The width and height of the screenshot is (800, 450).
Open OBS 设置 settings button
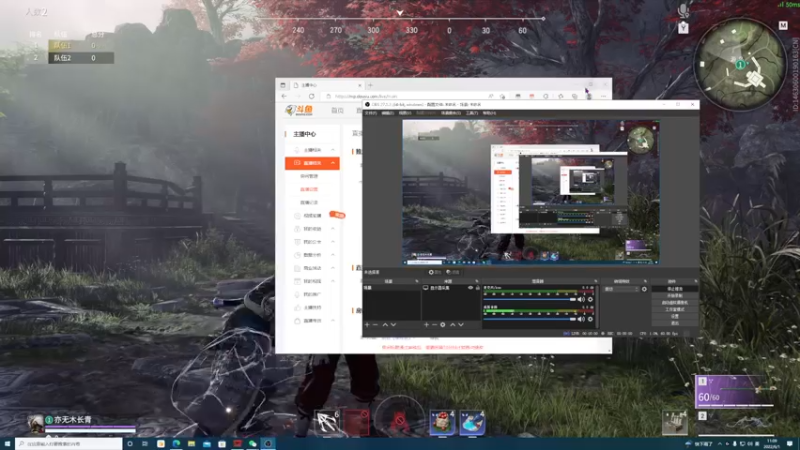(x=674, y=316)
